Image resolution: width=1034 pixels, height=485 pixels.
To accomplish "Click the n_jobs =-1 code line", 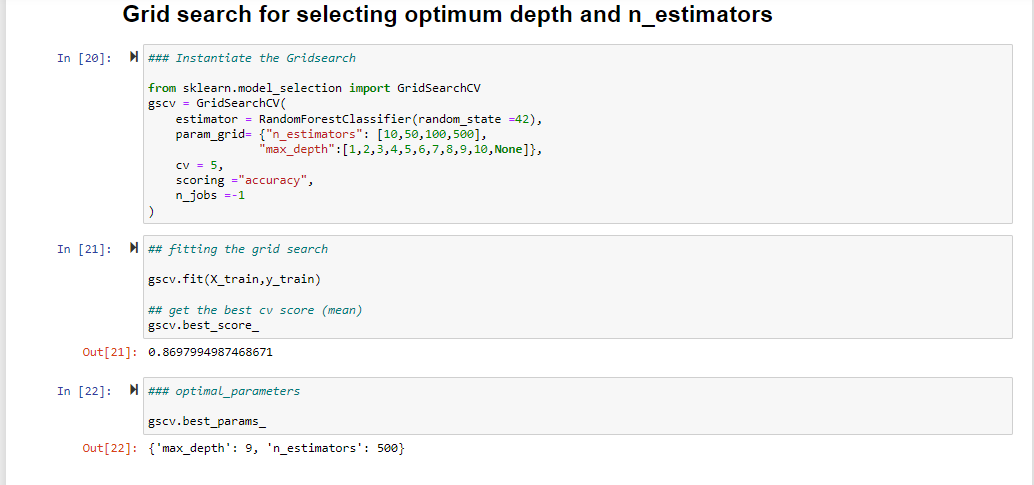I will click(210, 196).
